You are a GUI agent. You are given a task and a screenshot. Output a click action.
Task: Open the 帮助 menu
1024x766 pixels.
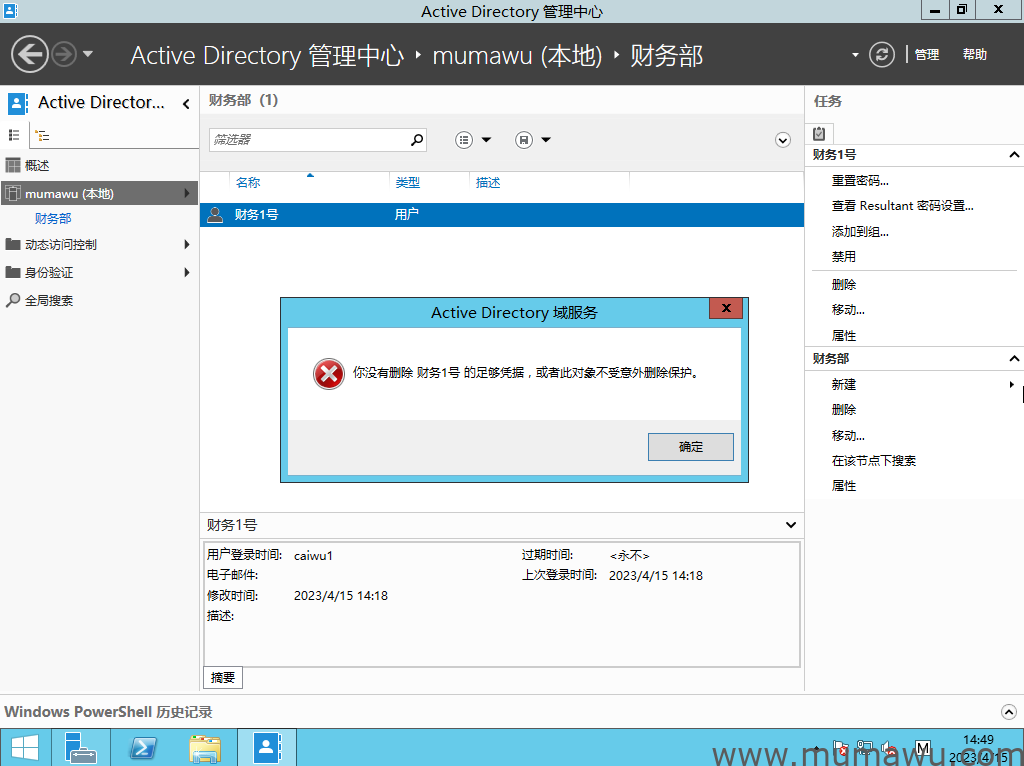(x=974, y=55)
